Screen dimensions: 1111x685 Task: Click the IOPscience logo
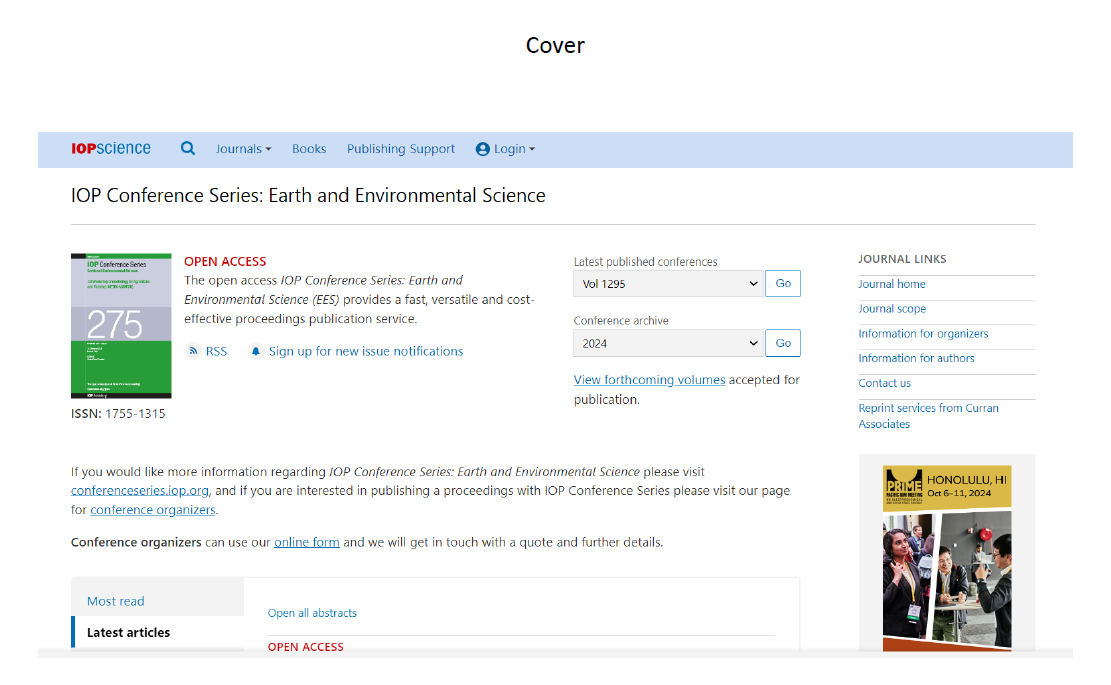tap(111, 149)
